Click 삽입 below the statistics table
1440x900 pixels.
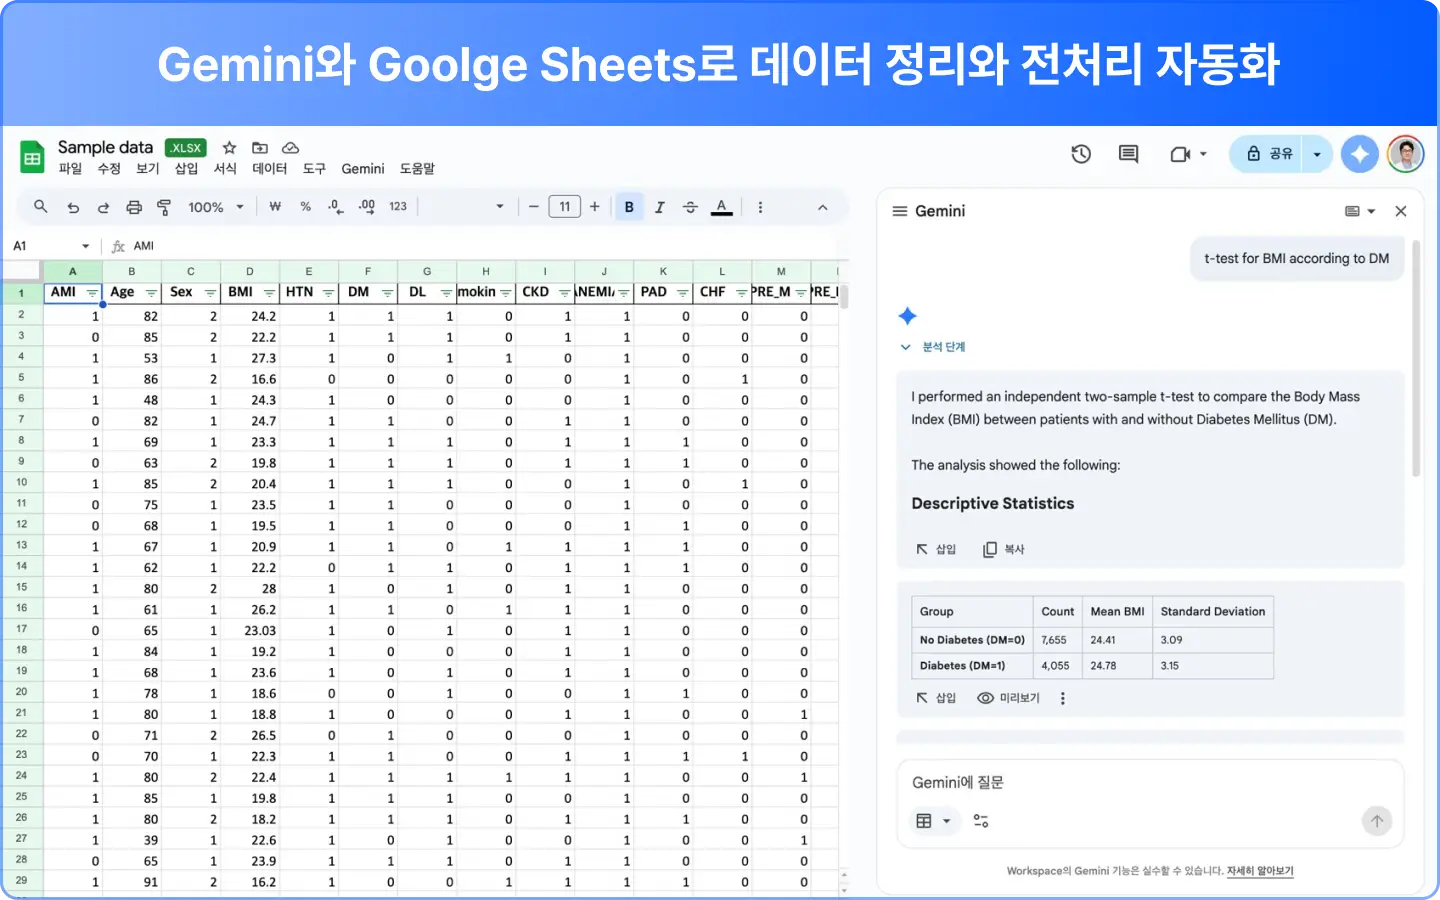937,698
